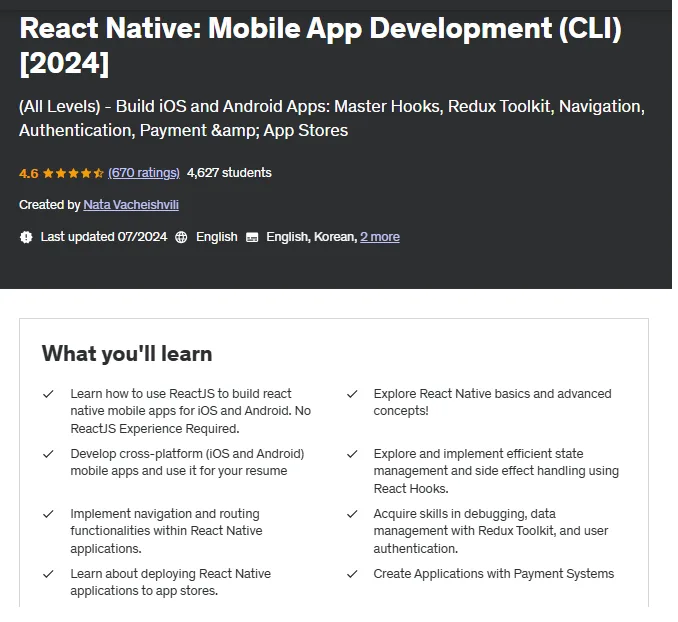
Task: Click the "2 more" subtitle languages link
Action: click(x=380, y=237)
